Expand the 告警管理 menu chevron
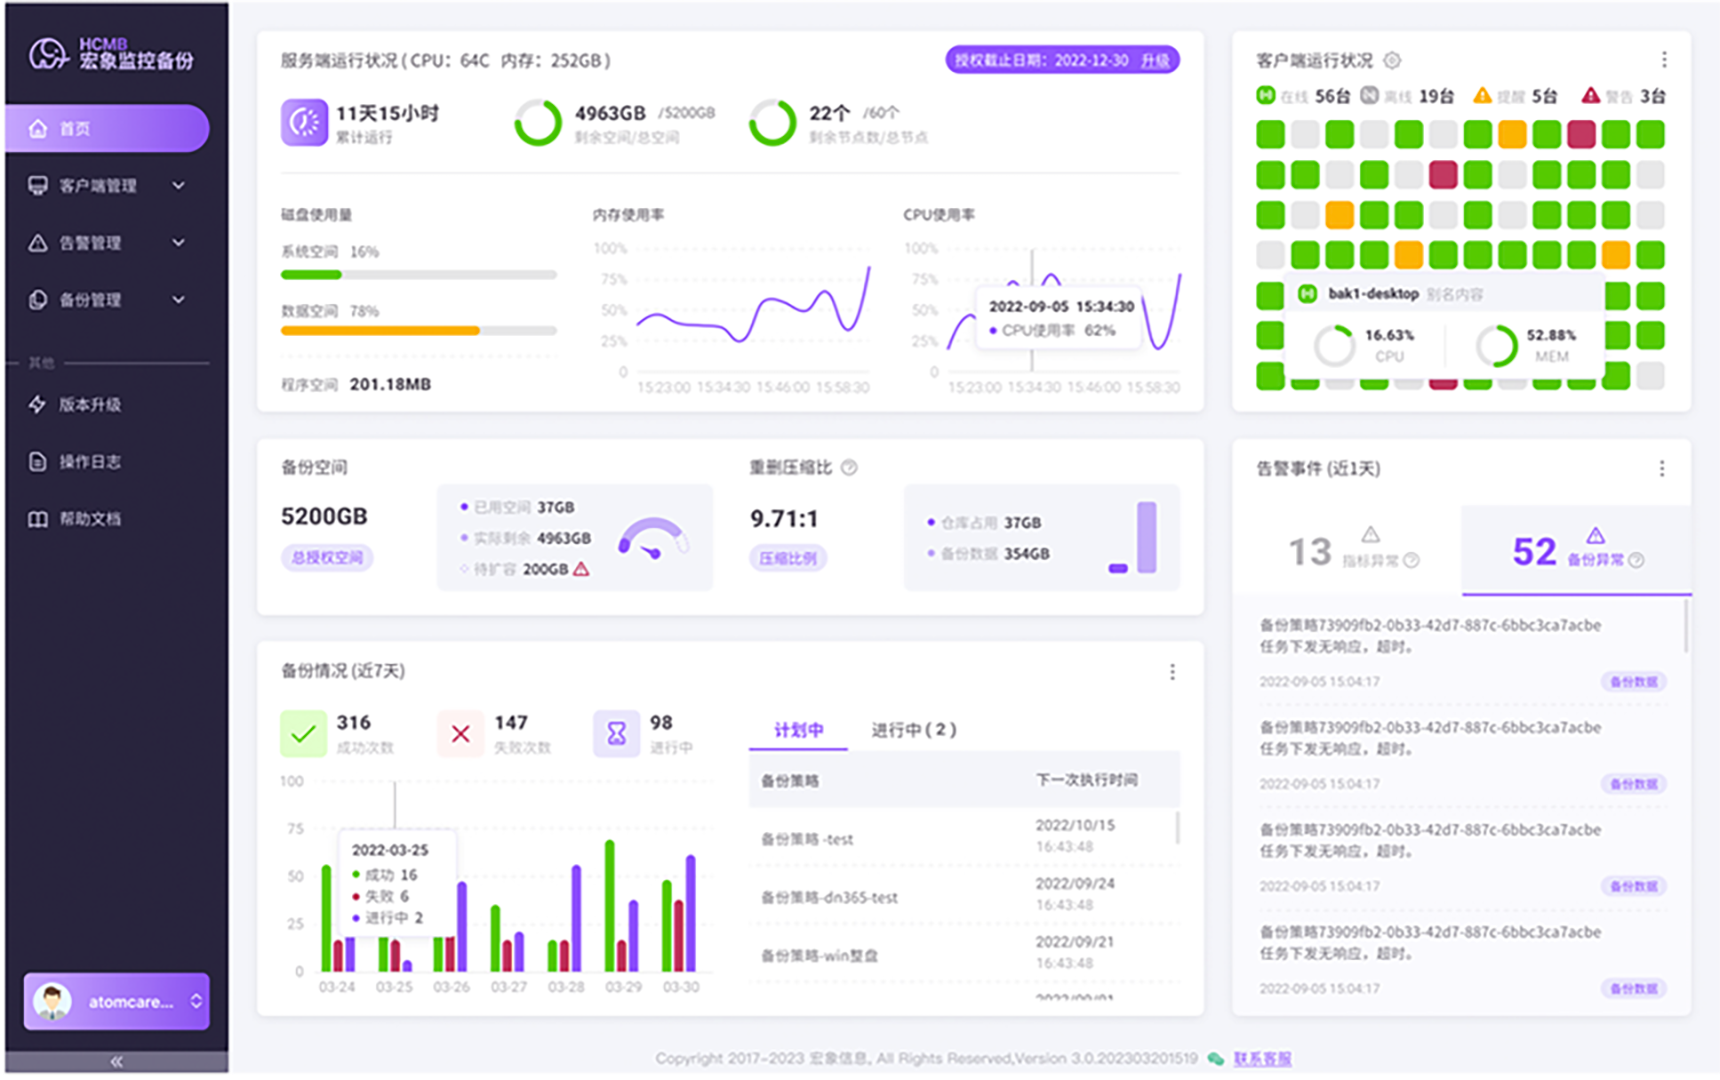 click(179, 243)
